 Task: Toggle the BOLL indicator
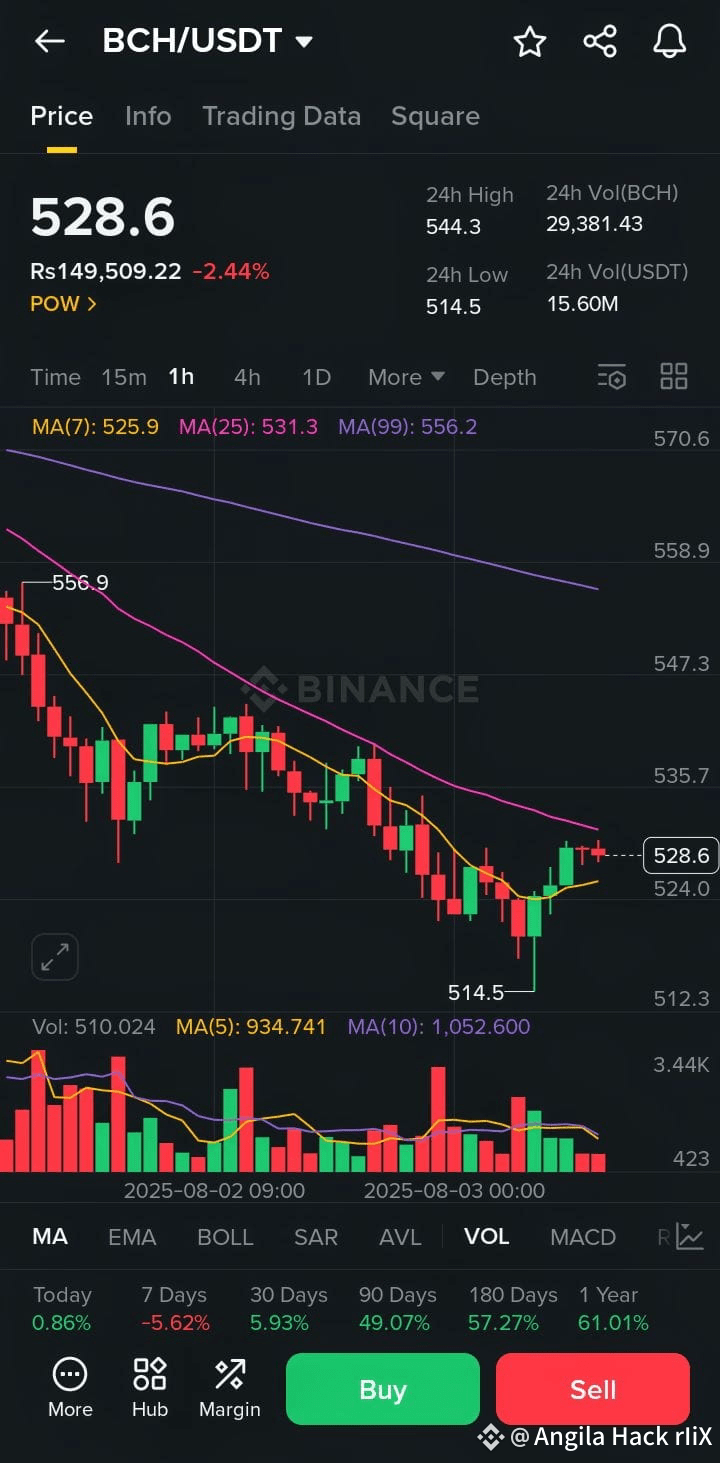(x=225, y=1236)
